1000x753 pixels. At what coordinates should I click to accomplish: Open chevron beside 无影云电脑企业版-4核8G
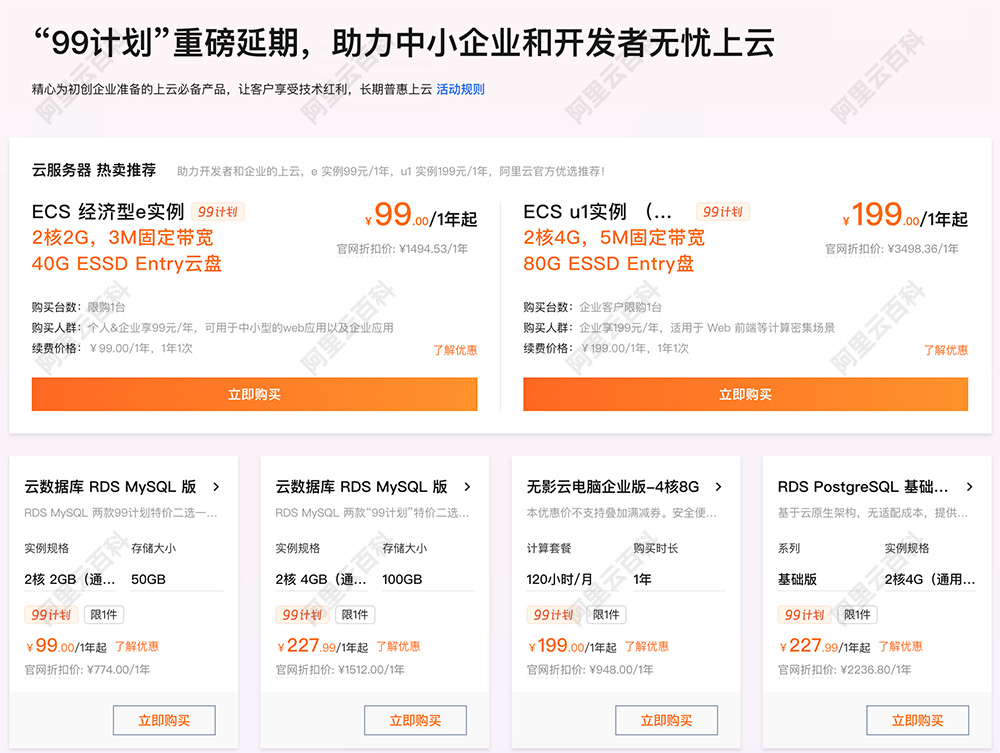coord(718,487)
